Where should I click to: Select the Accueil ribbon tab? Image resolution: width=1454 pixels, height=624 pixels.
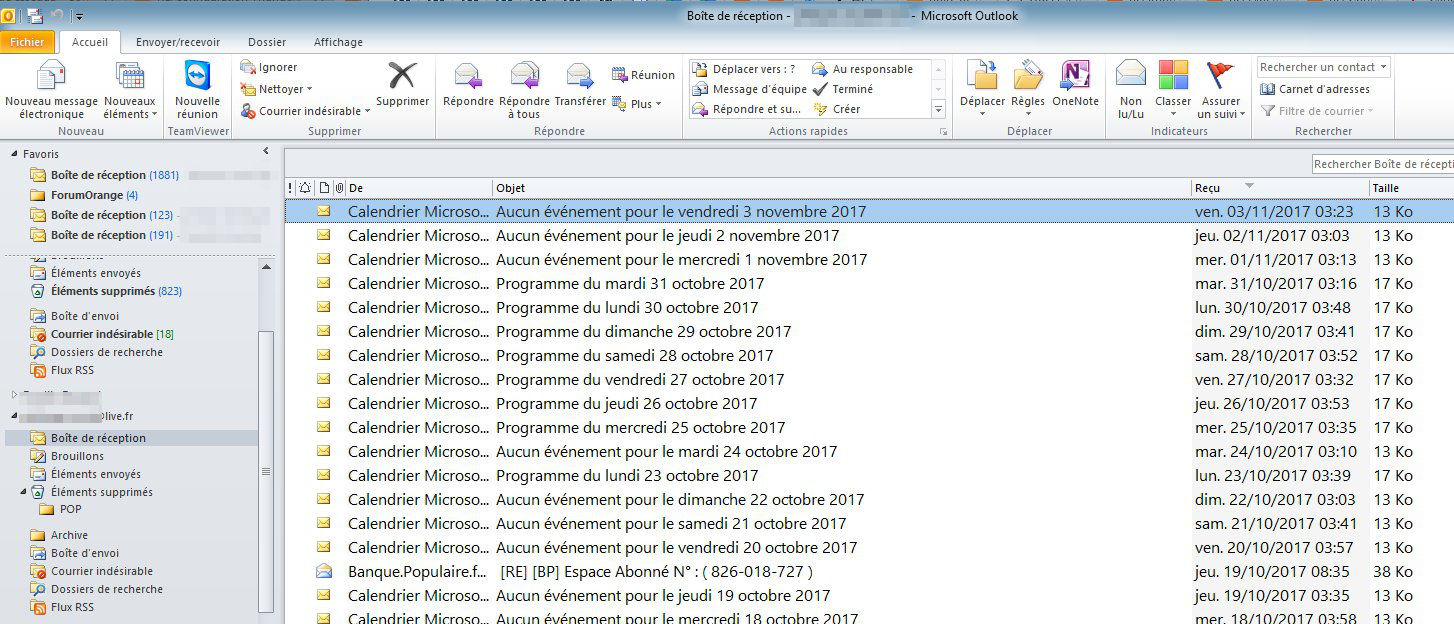pos(90,42)
